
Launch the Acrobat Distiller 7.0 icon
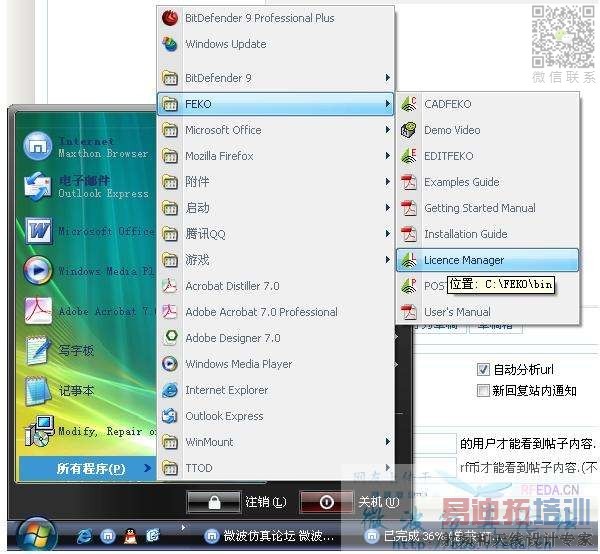tap(170, 286)
